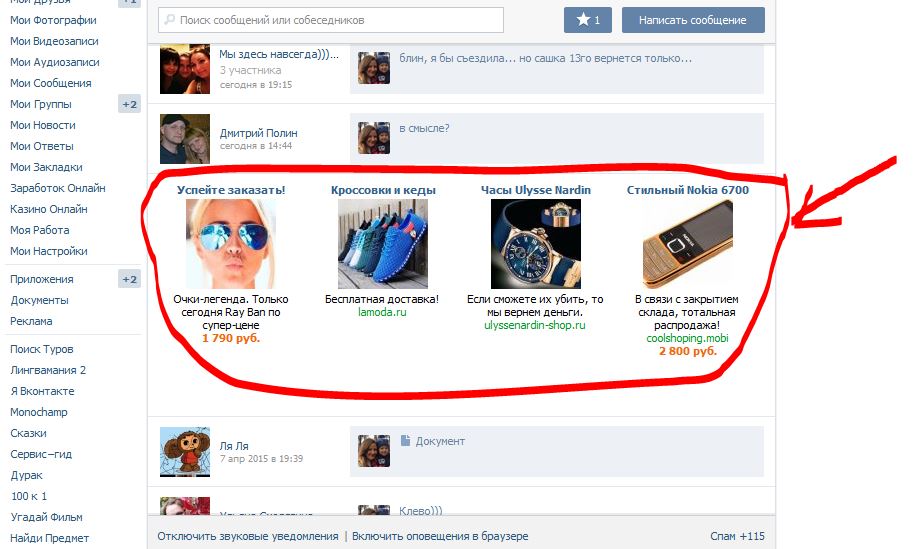Open Мои Закладки
The width and height of the screenshot is (920, 549).
pos(46,167)
